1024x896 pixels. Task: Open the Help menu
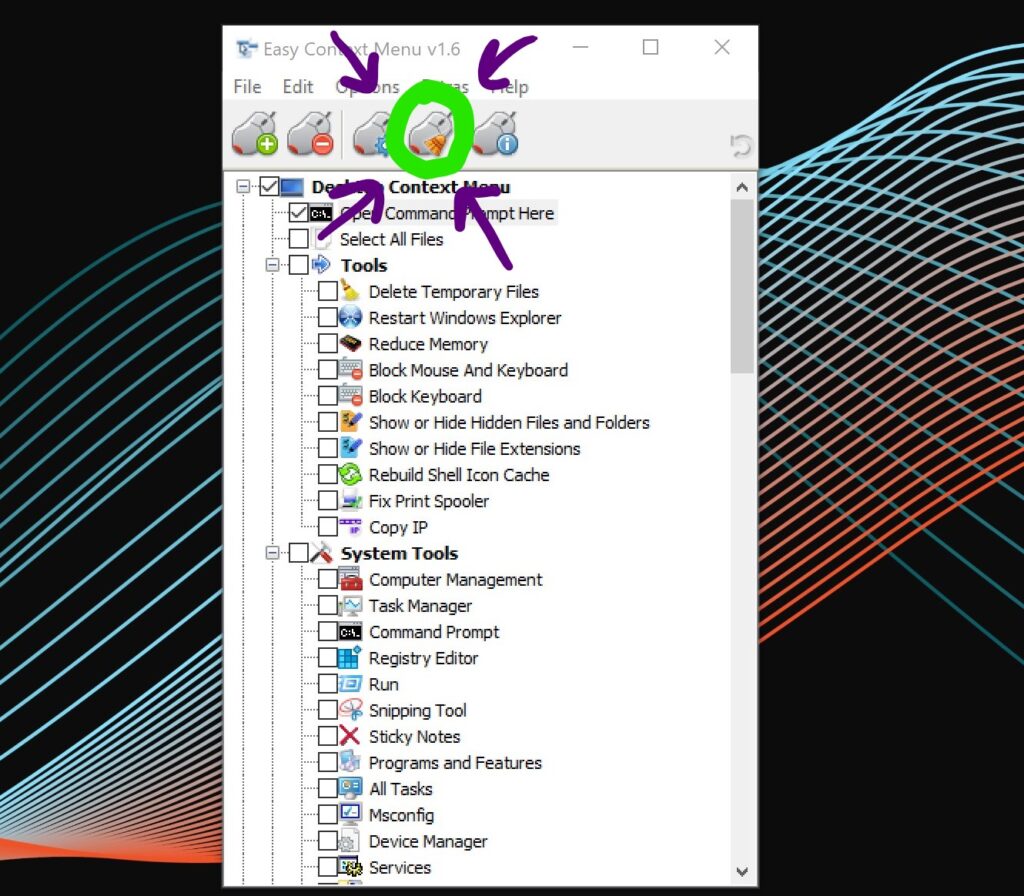coord(510,87)
